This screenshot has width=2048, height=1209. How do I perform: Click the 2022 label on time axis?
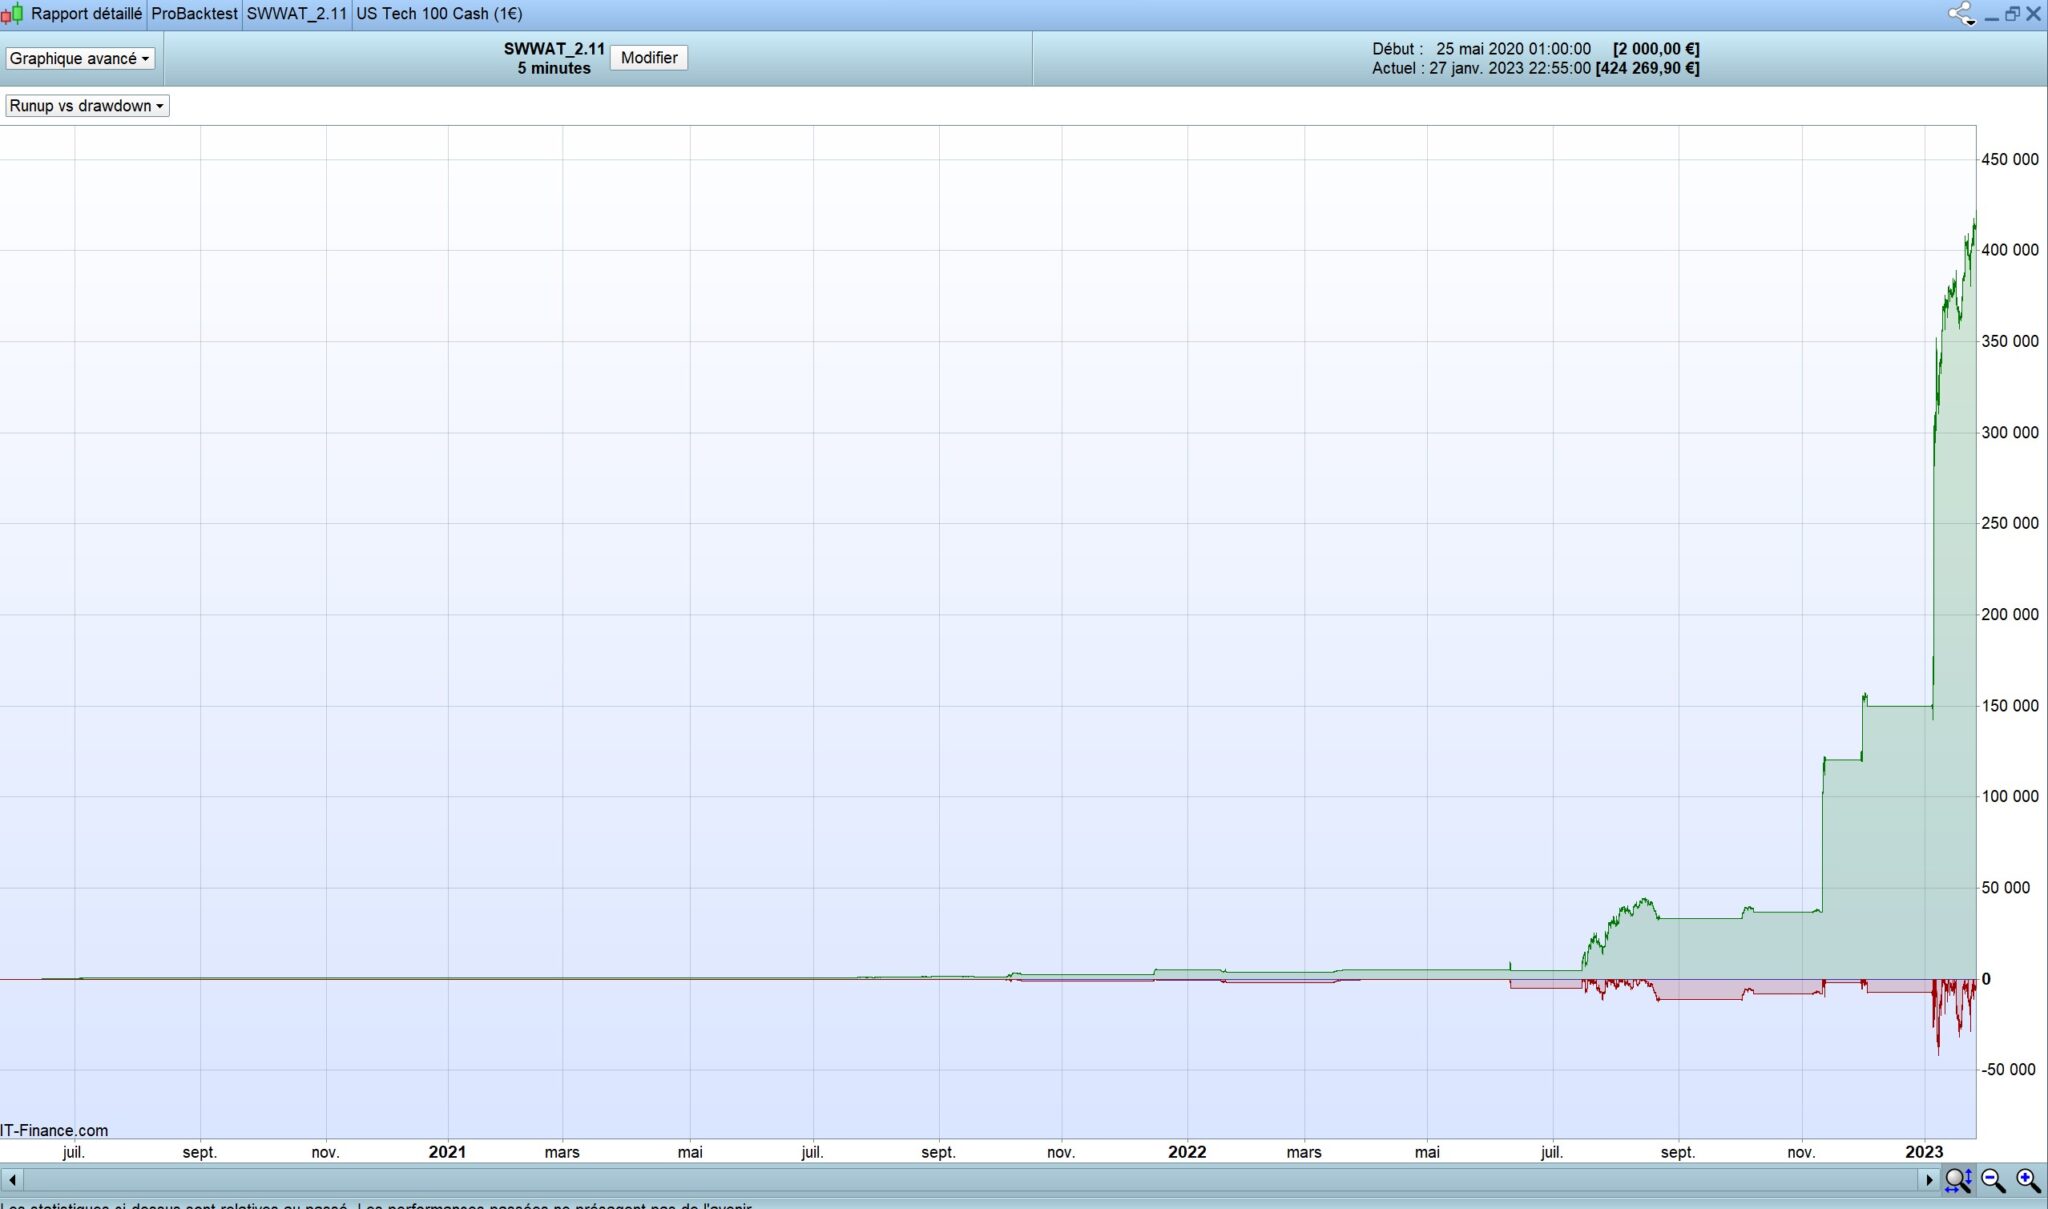[x=1187, y=1152]
